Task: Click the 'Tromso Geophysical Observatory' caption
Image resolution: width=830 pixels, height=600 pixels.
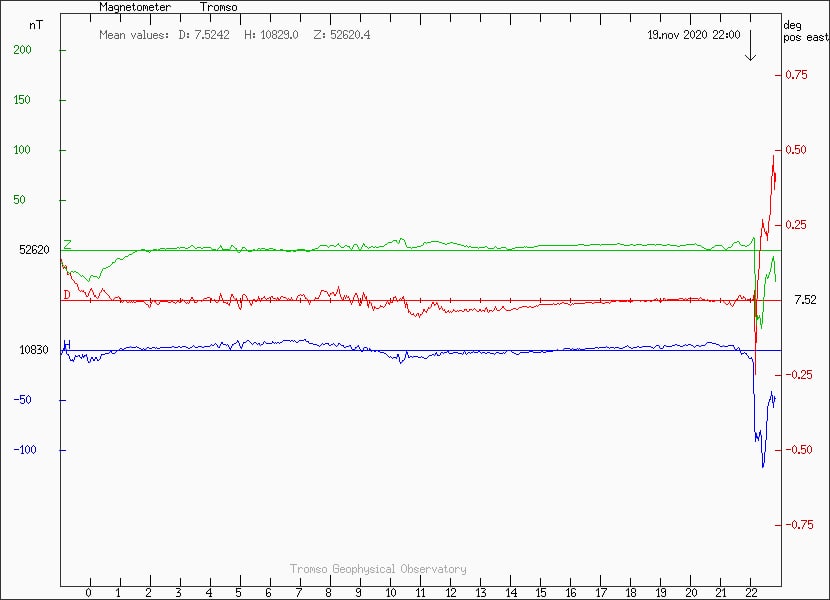Action: coord(378,569)
